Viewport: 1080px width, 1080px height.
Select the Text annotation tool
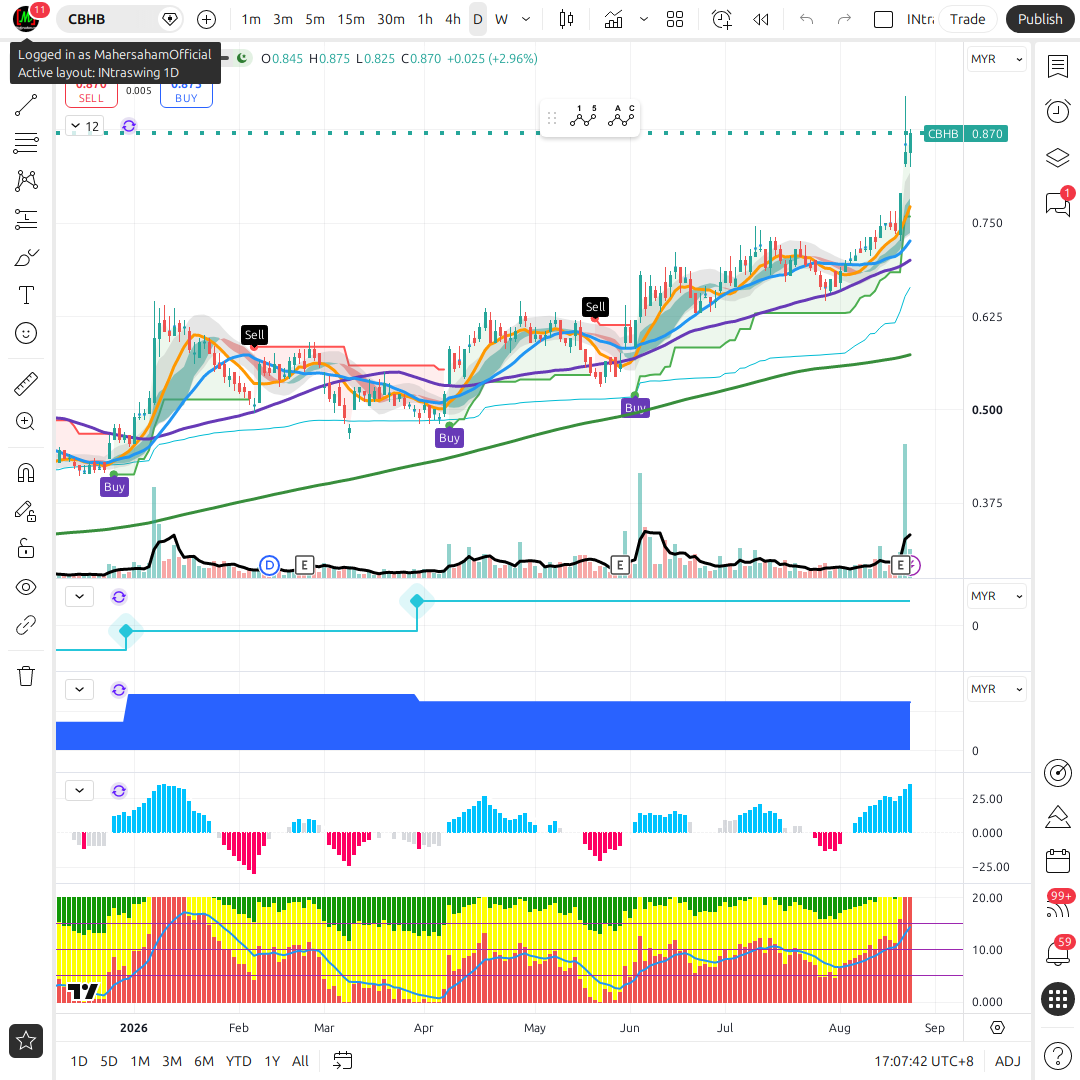point(26,295)
